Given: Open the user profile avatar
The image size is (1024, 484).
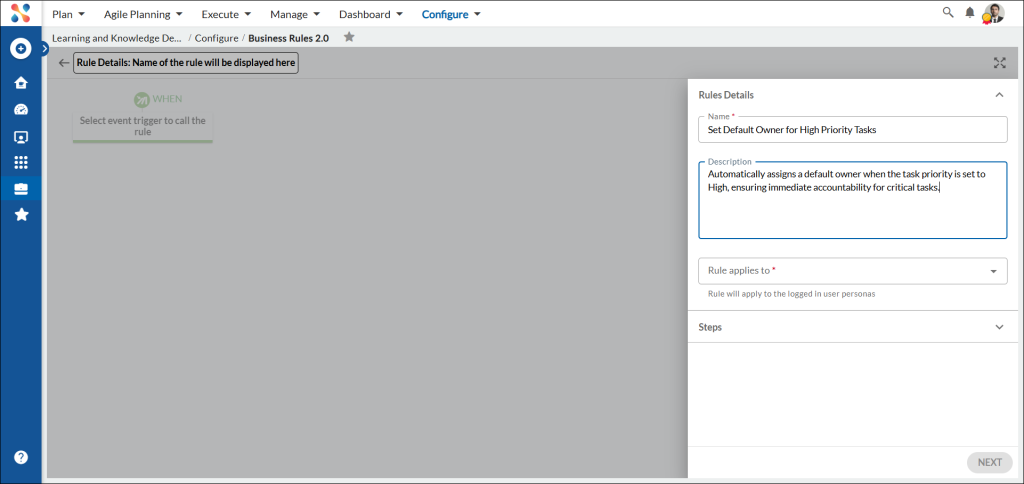Looking at the screenshot, I should click(993, 13).
